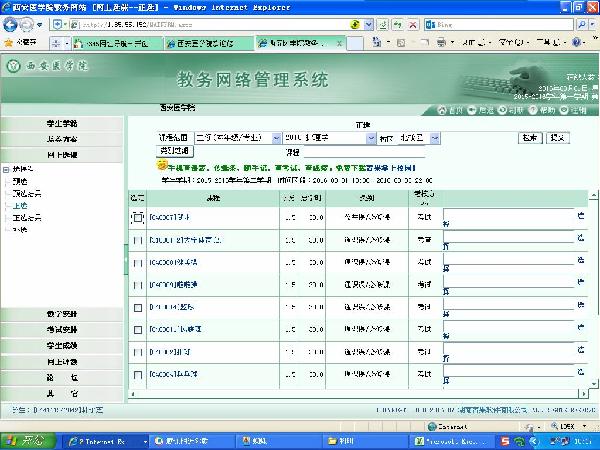Tick the checkbox in second course row

(138, 240)
